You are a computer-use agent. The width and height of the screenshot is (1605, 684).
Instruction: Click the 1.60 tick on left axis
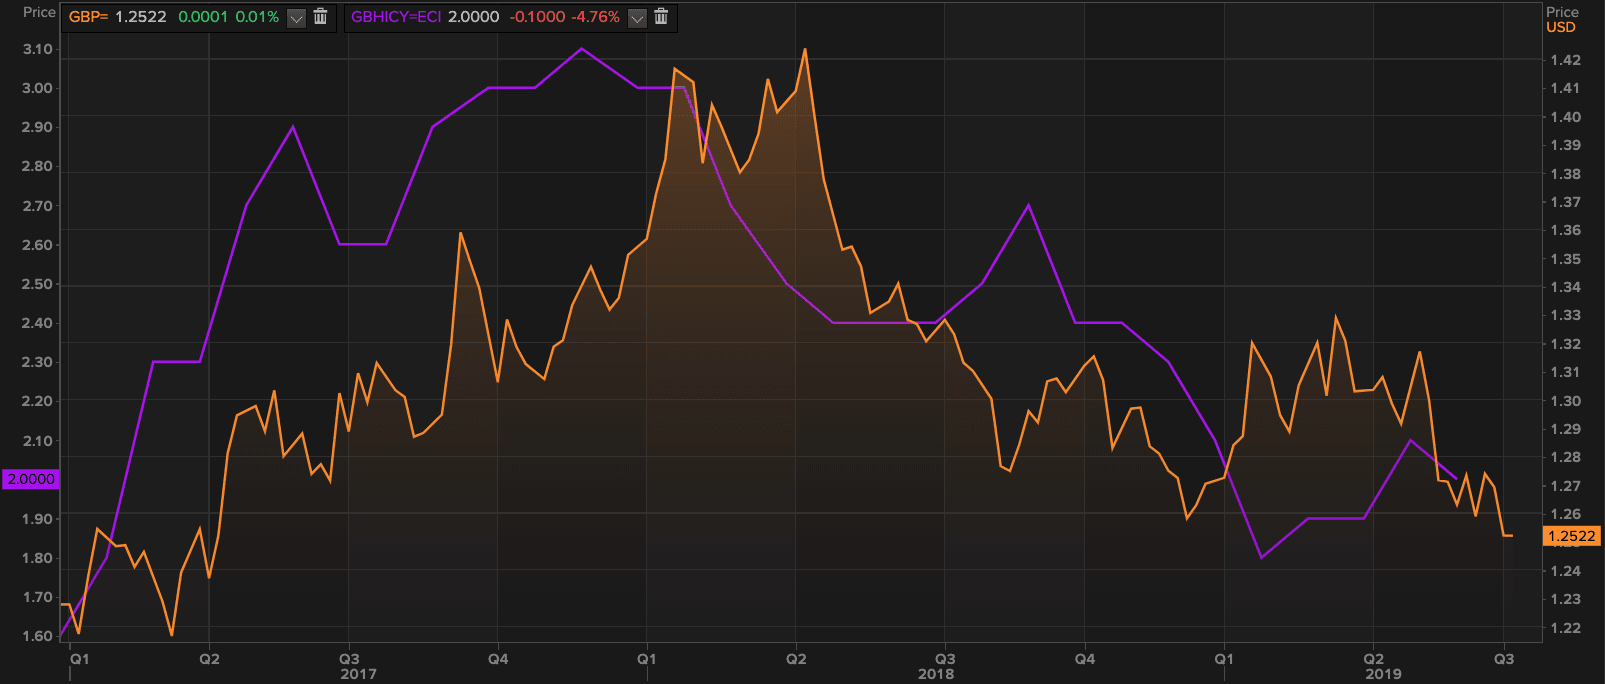tap(37, 636)
